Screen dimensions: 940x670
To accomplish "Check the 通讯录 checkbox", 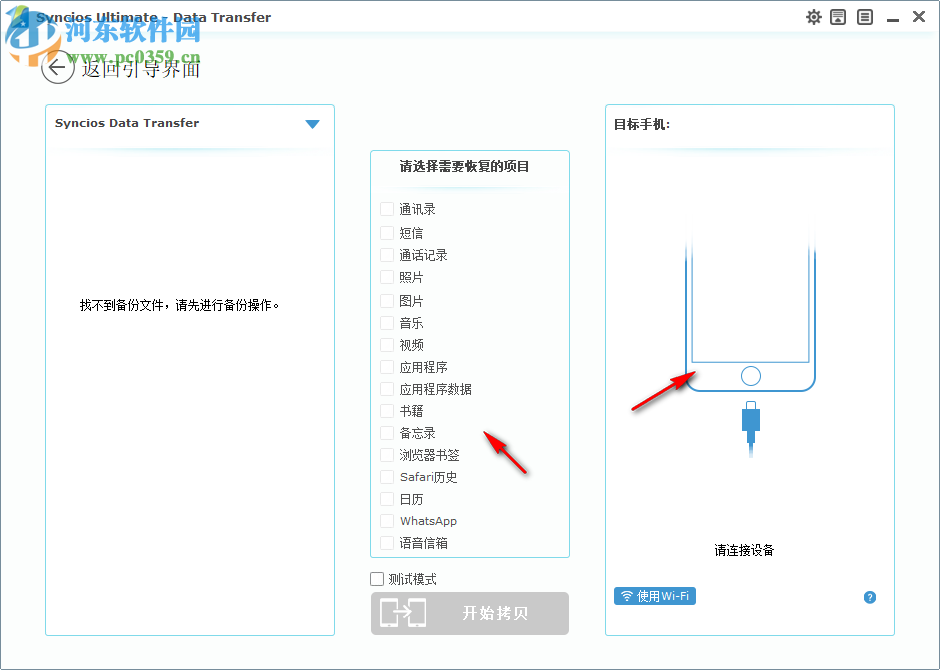I will 385,209.
